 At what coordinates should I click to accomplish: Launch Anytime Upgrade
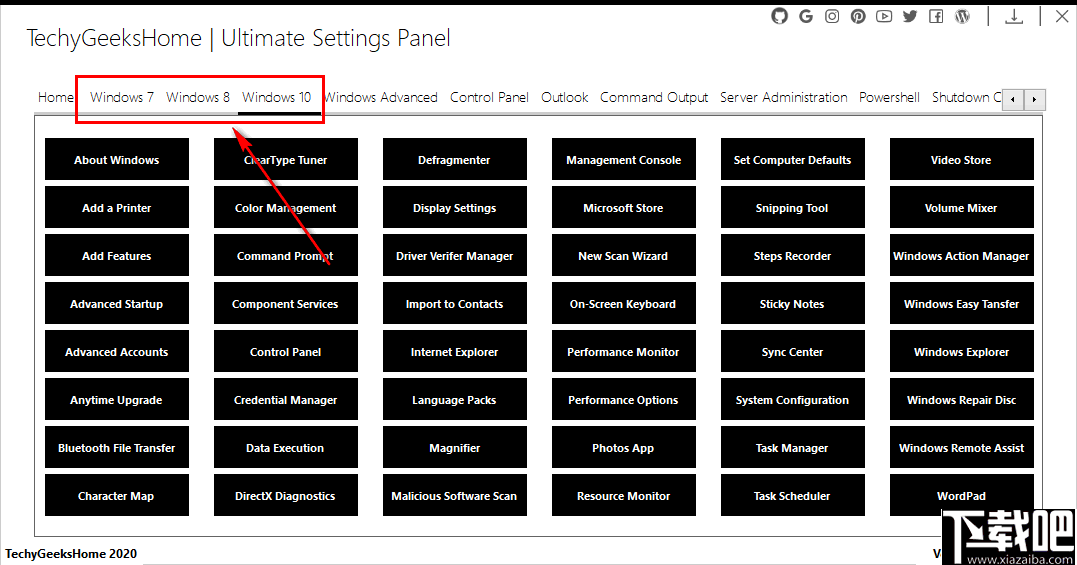point(117,400)
